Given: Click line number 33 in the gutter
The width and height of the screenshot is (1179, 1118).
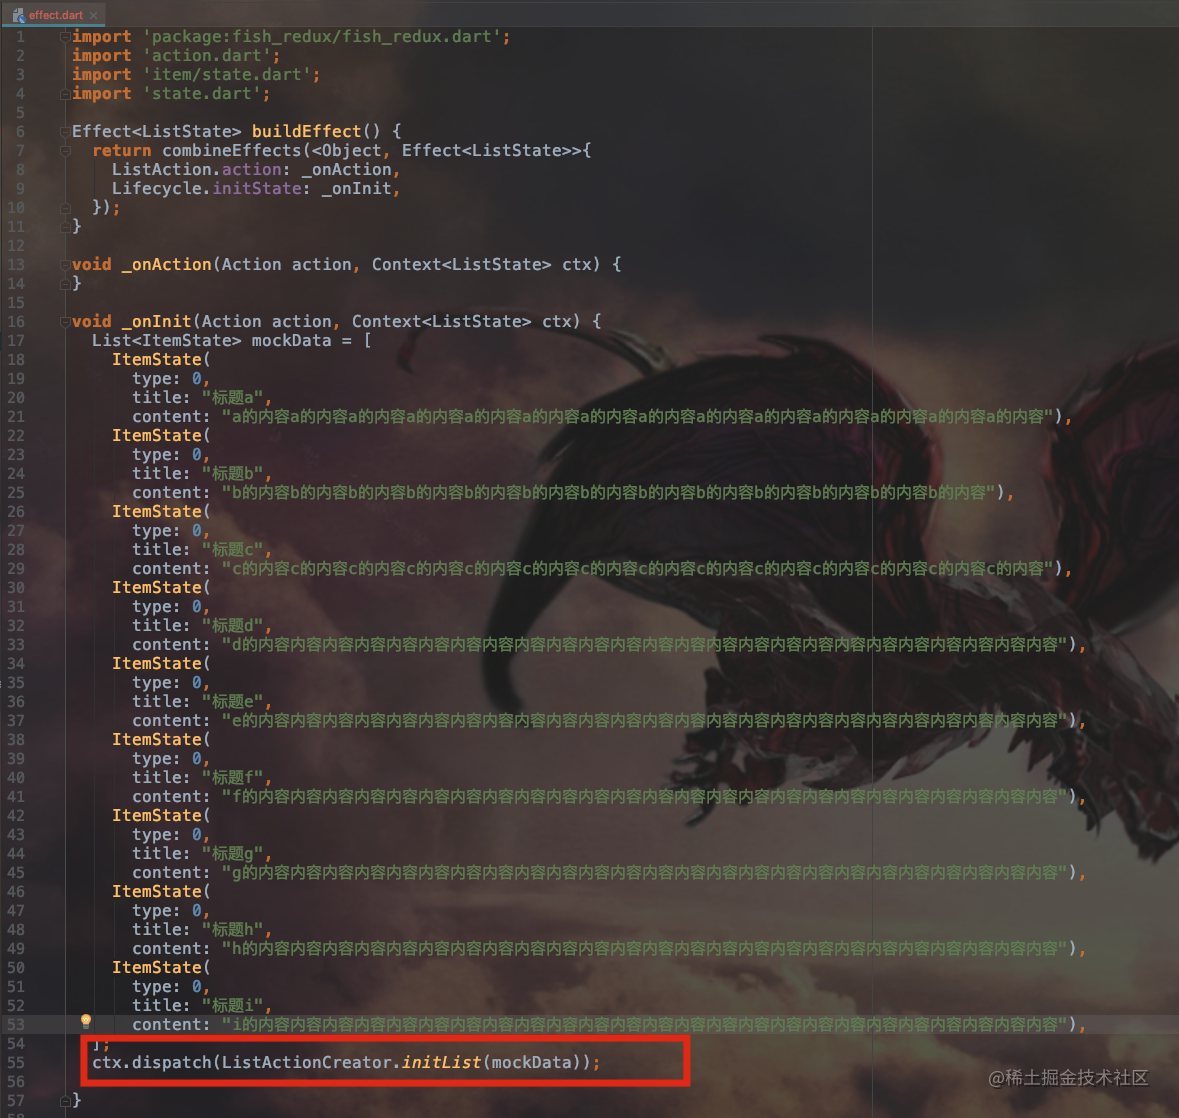Looking at the screenshot, I should (x=16, y=644).
